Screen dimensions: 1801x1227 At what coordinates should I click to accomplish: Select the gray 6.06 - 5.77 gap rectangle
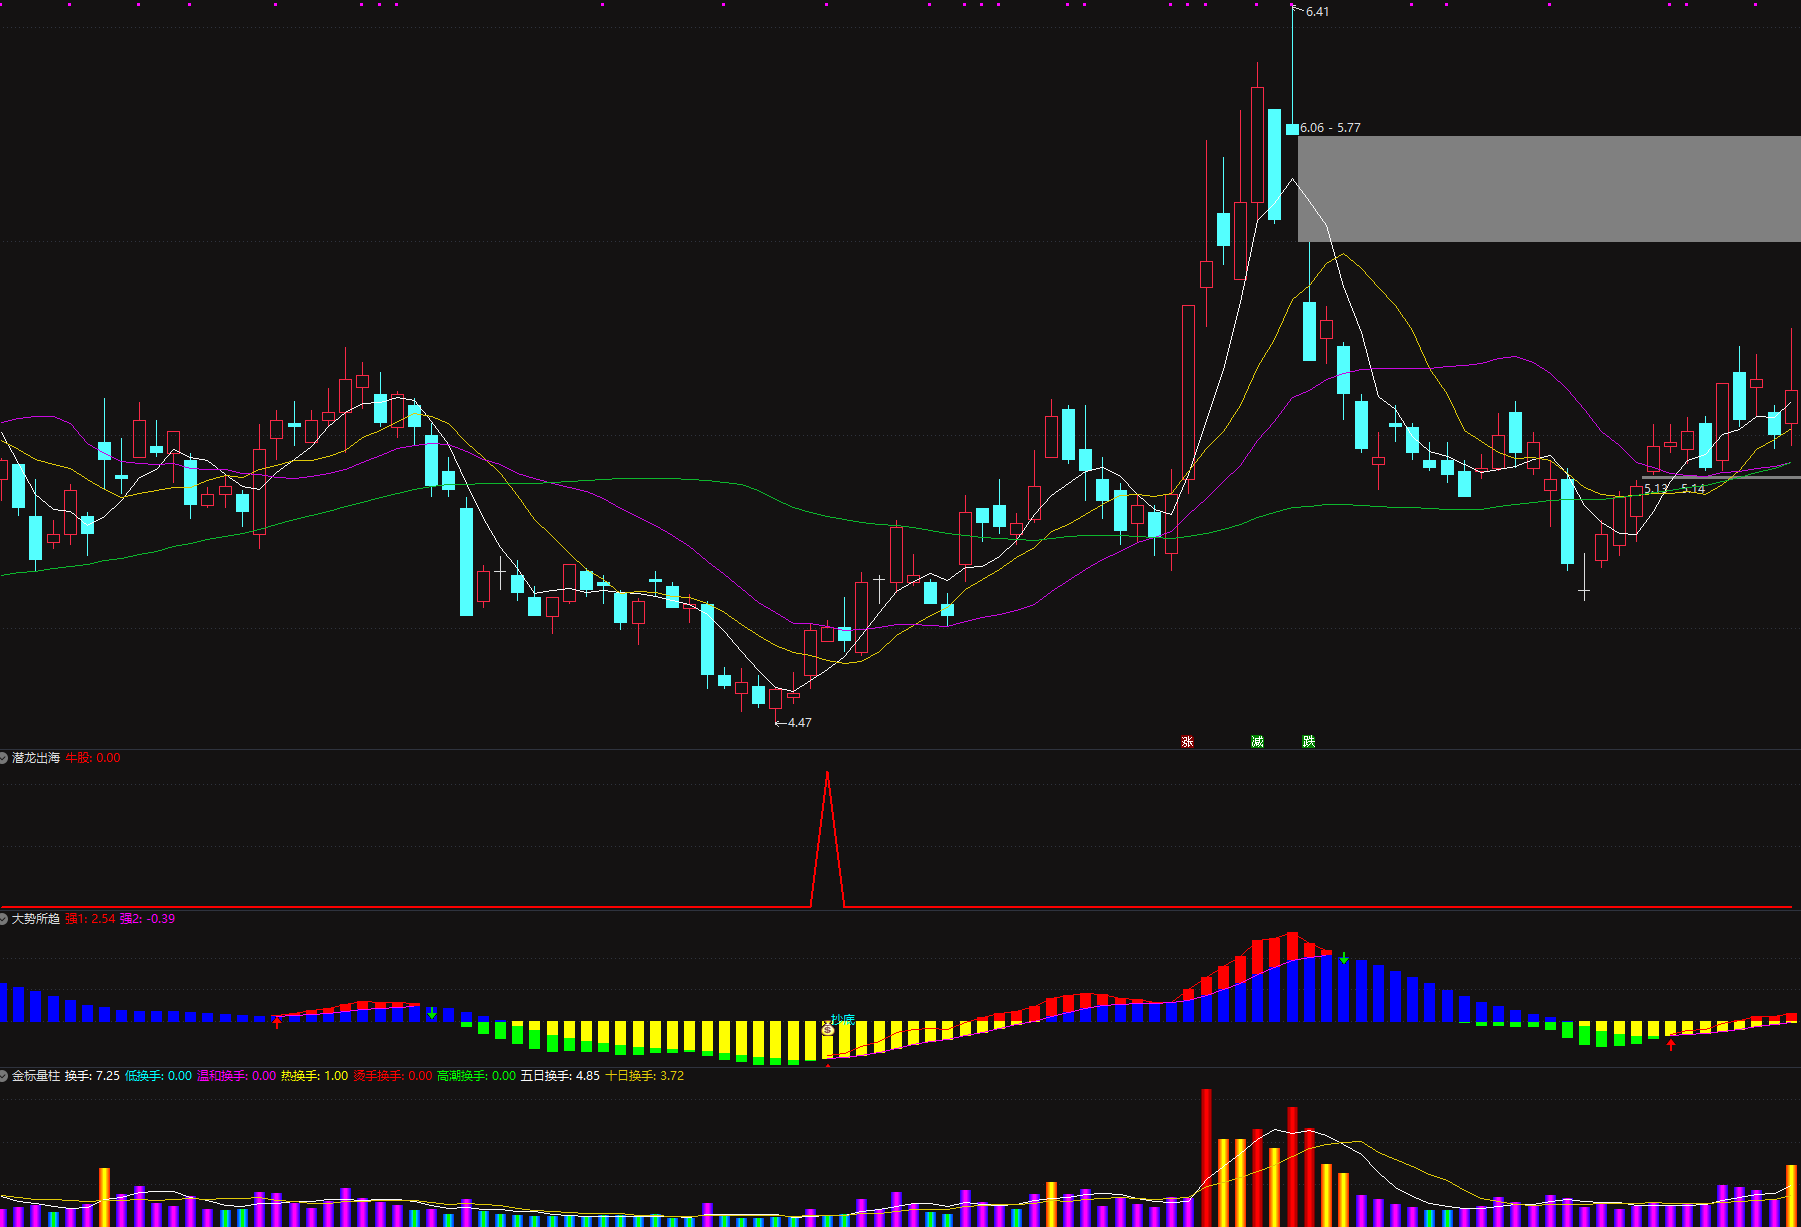pos(1548,189)
